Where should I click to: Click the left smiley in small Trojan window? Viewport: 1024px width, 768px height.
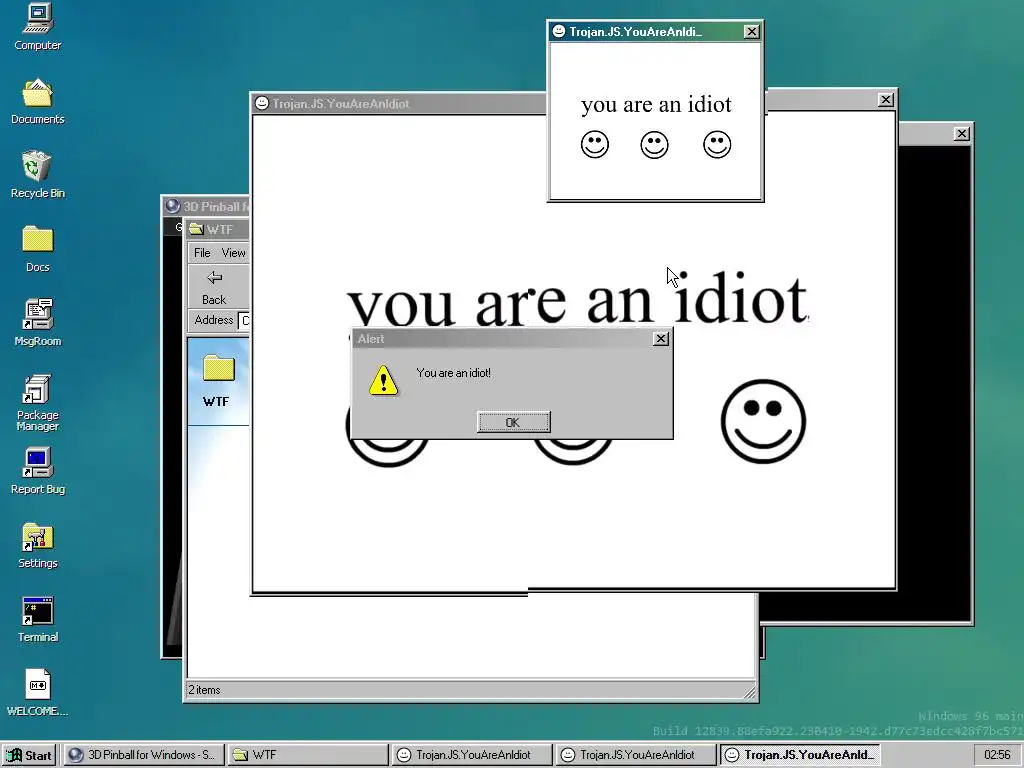(594, 144)
